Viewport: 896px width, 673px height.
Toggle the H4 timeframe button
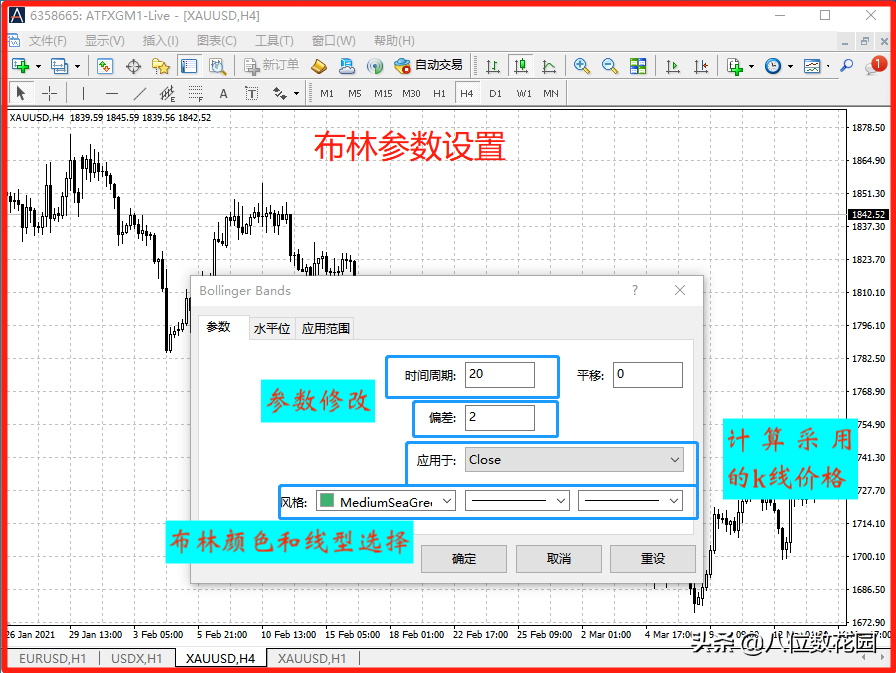467,93
